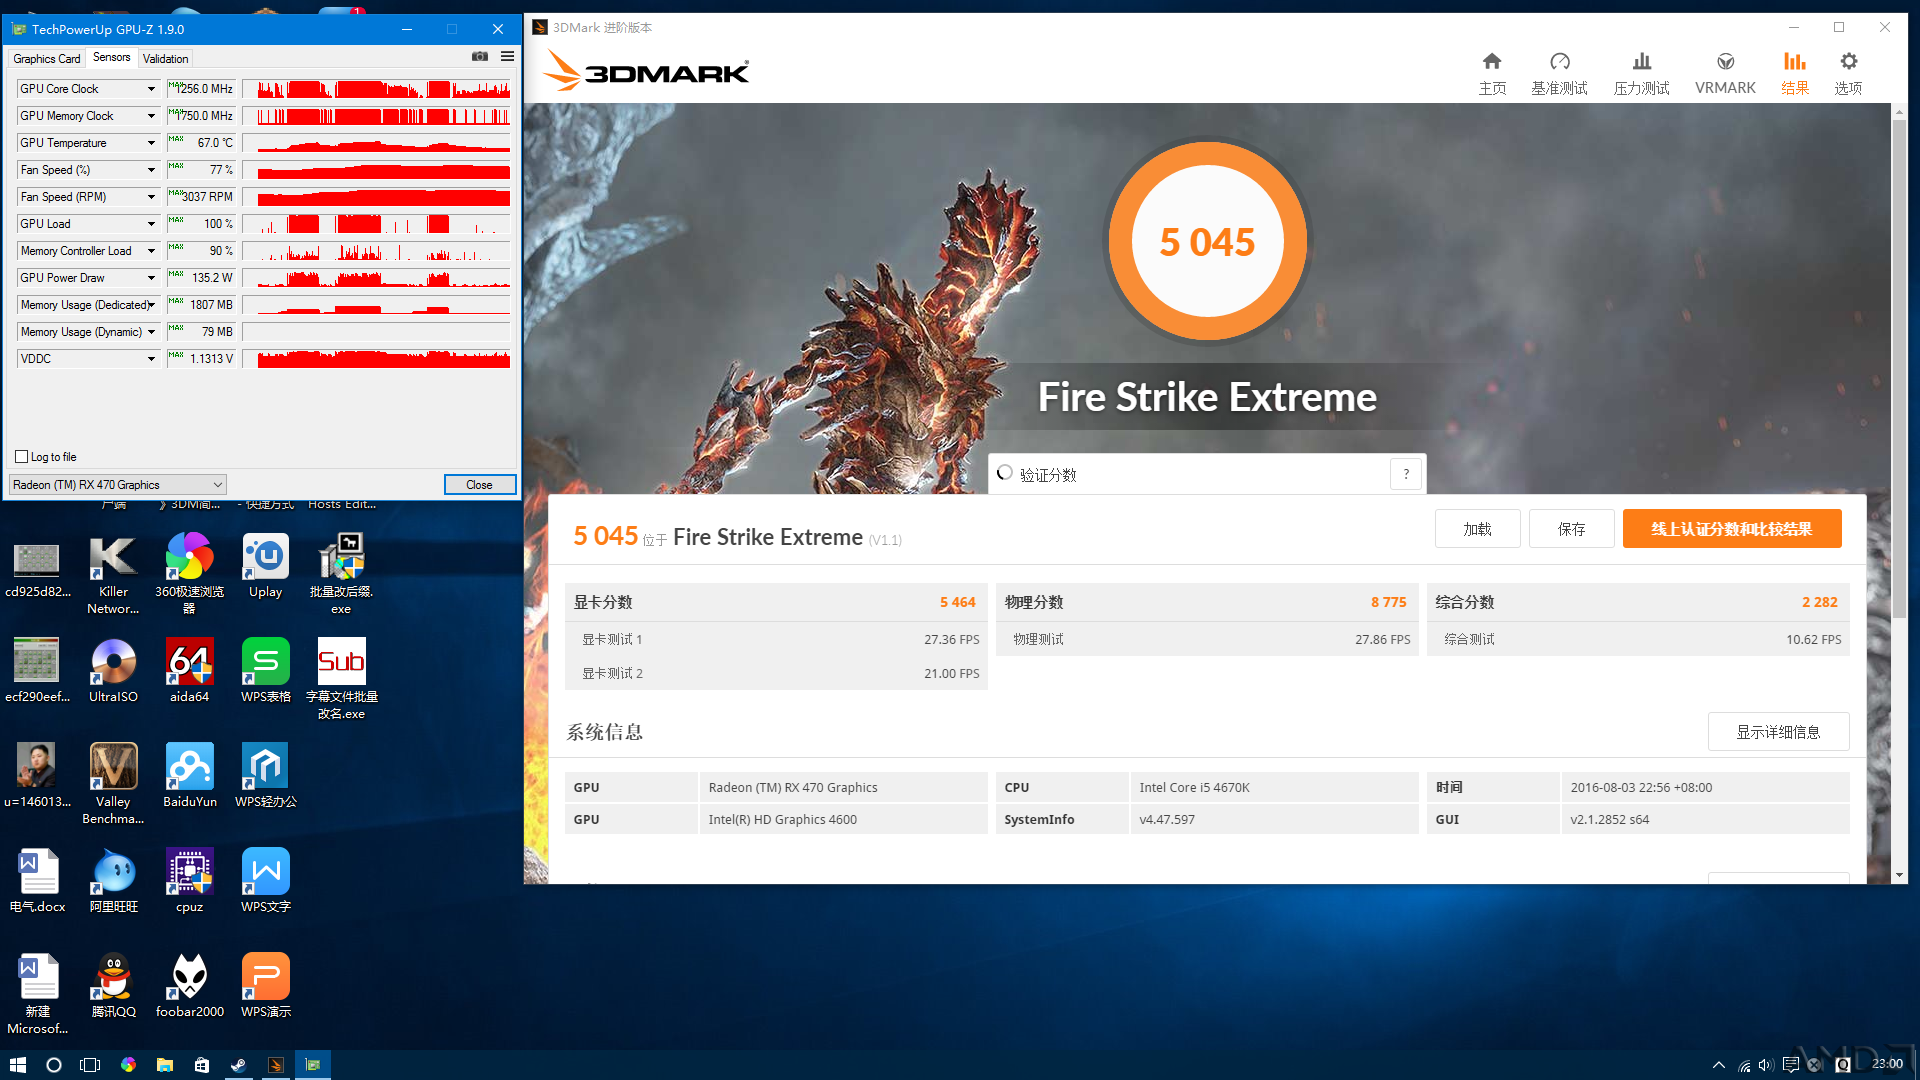Expand the GPU Temperature sensor dropdown
1920x1080 pixels.
coord(151,143)
